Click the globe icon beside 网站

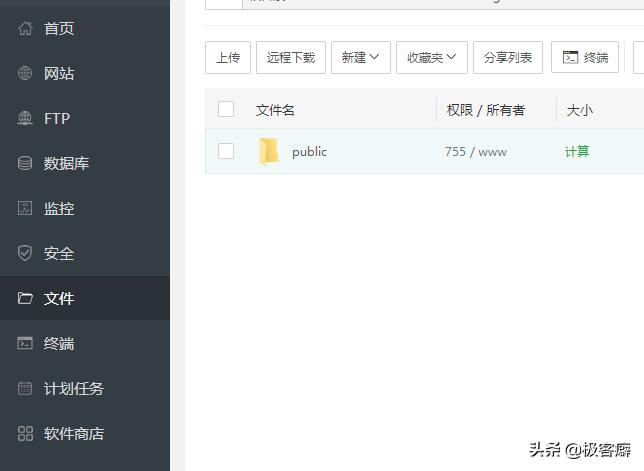point(25,73)
